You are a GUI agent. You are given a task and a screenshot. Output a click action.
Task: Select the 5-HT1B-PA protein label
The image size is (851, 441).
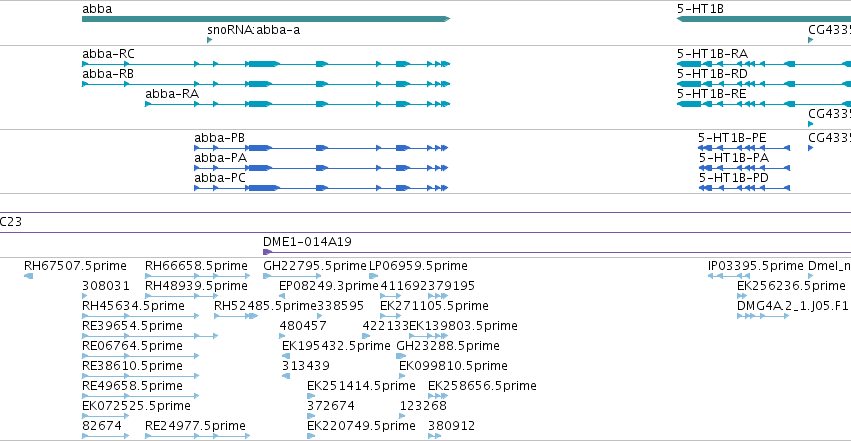734,158
